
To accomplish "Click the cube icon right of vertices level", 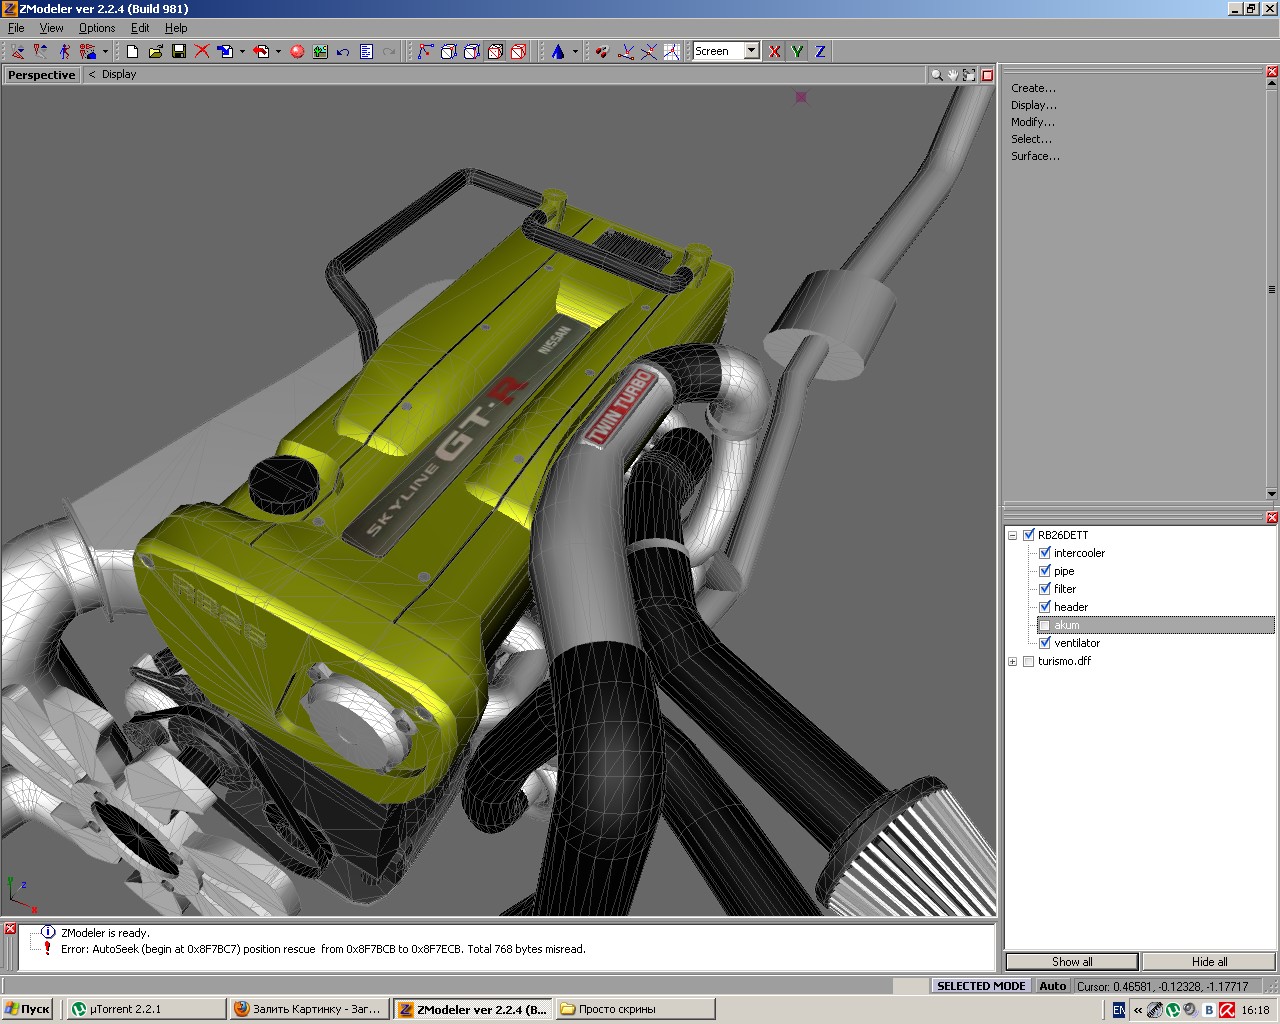I will click(x=449, y=51).
